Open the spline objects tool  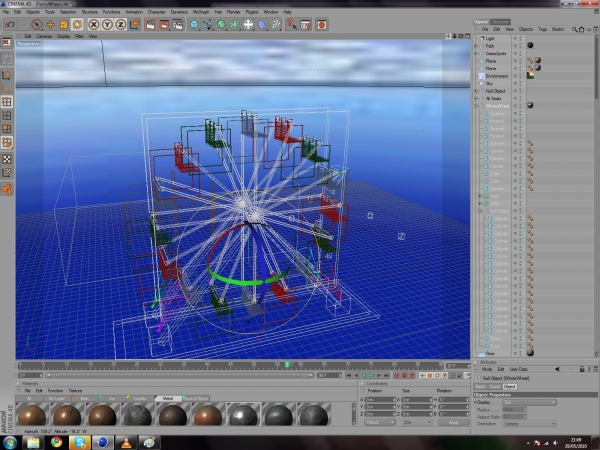(208, 25)
